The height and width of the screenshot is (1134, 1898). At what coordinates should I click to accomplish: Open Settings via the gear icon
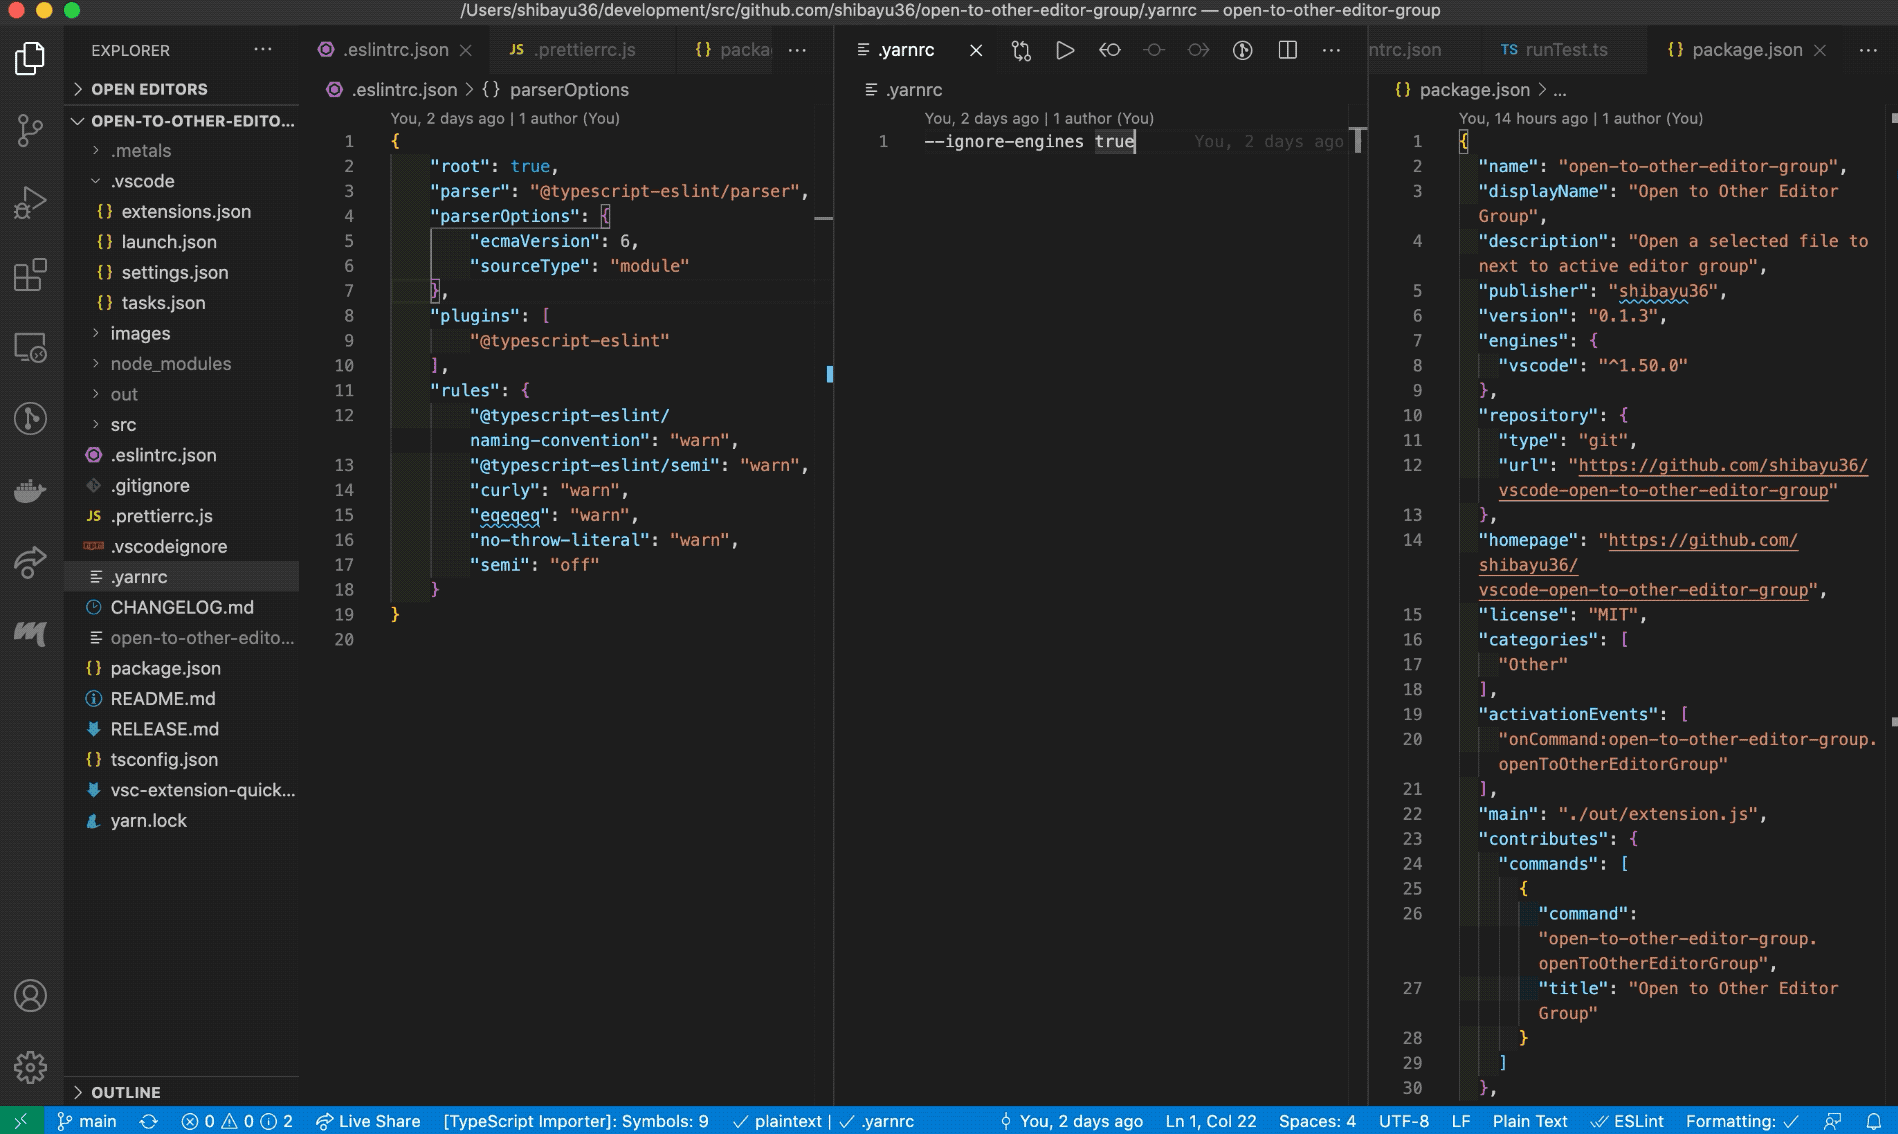tap(30, 1068)
